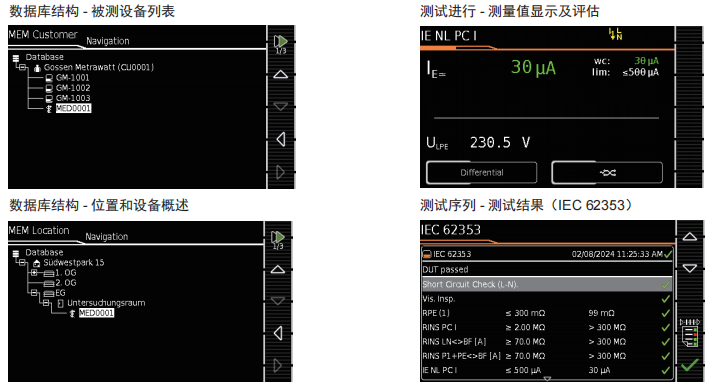Select the RPE (1) result row
The height and width of the screenshot is (388, 714).
point(547,313)
